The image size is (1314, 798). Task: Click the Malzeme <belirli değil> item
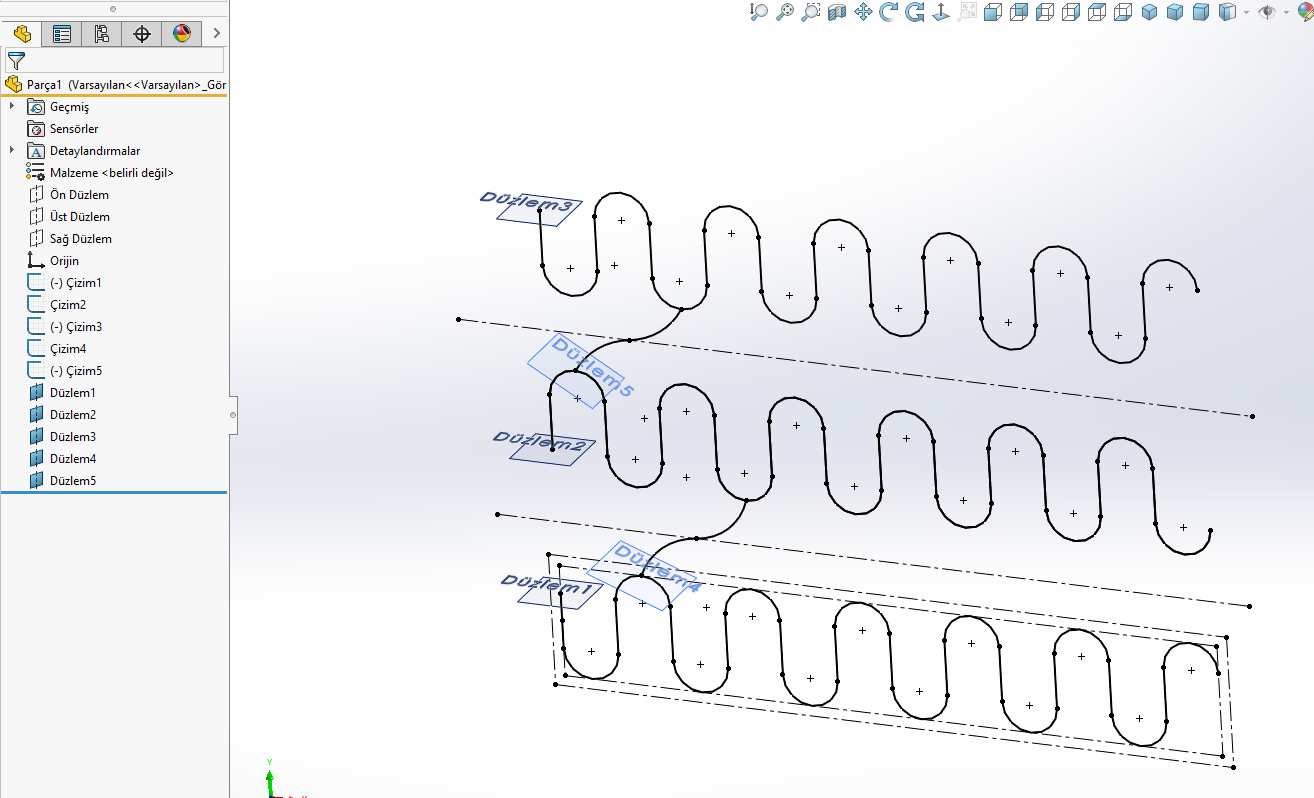[x=111, y=173]
